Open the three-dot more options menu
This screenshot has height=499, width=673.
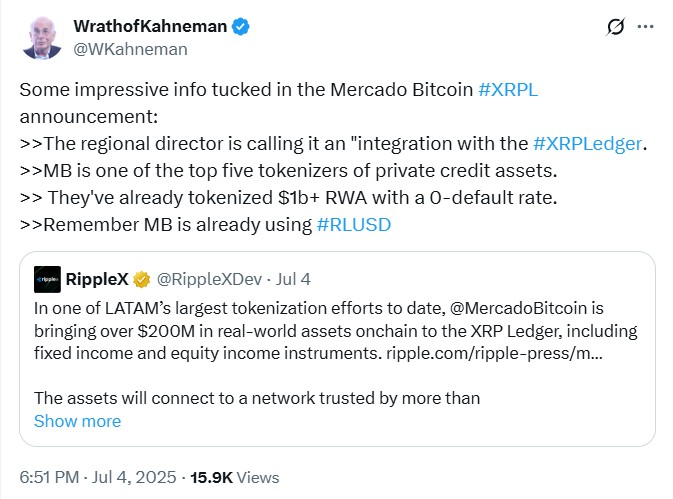[x=645, y=27]
